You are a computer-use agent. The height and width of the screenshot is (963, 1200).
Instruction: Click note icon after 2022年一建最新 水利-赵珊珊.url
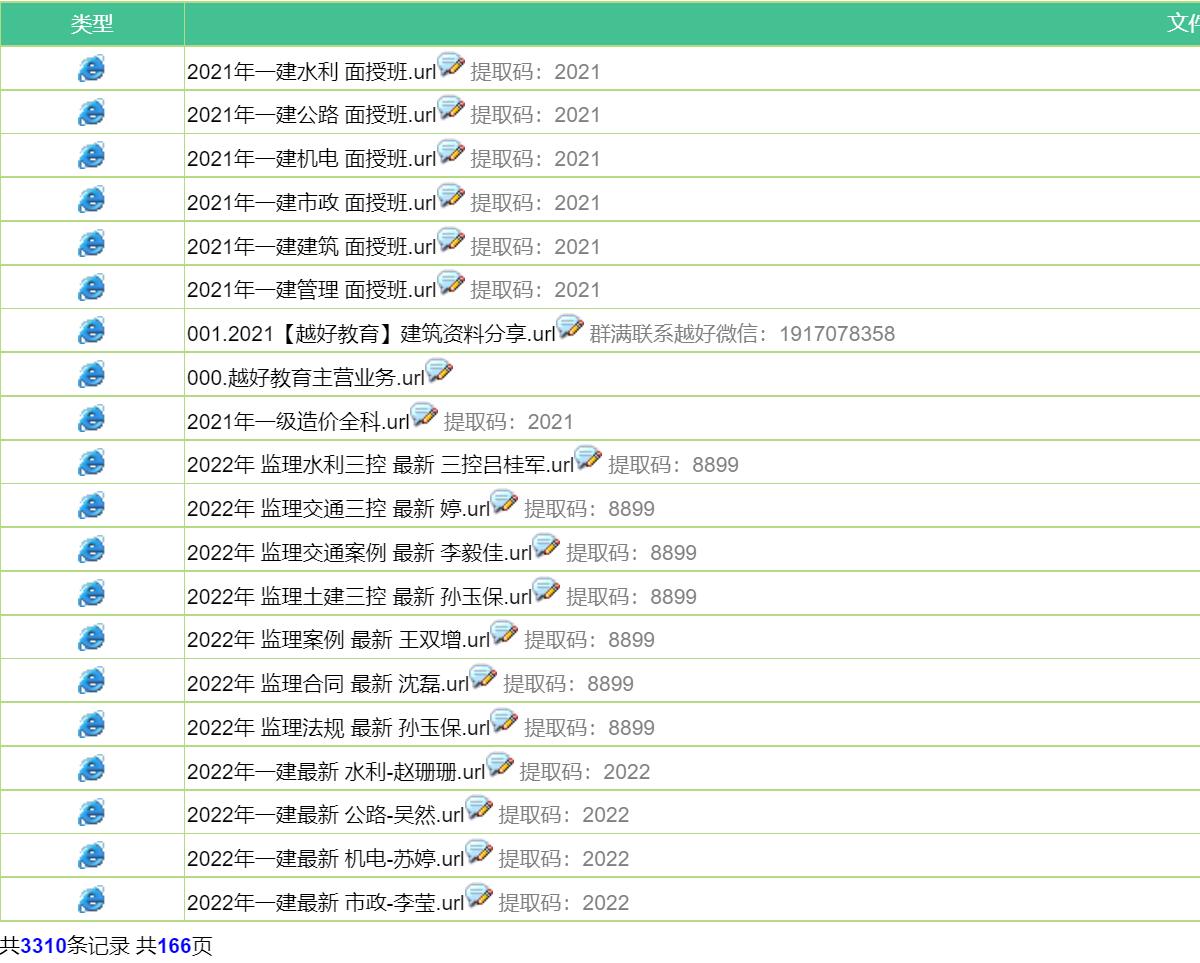(500, 766)
